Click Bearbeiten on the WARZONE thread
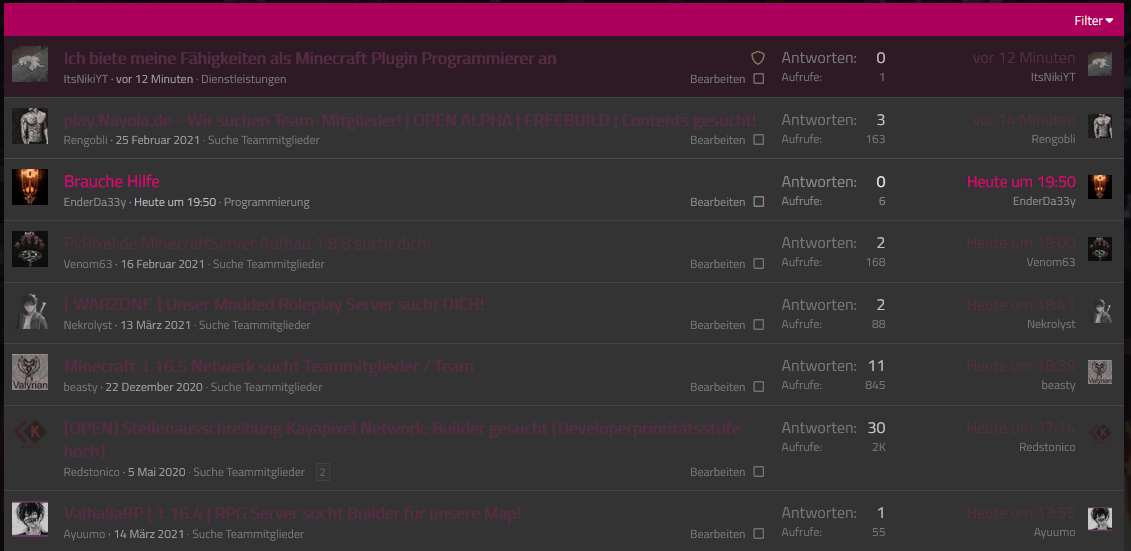1131x551 pixels. pos(718,325)
